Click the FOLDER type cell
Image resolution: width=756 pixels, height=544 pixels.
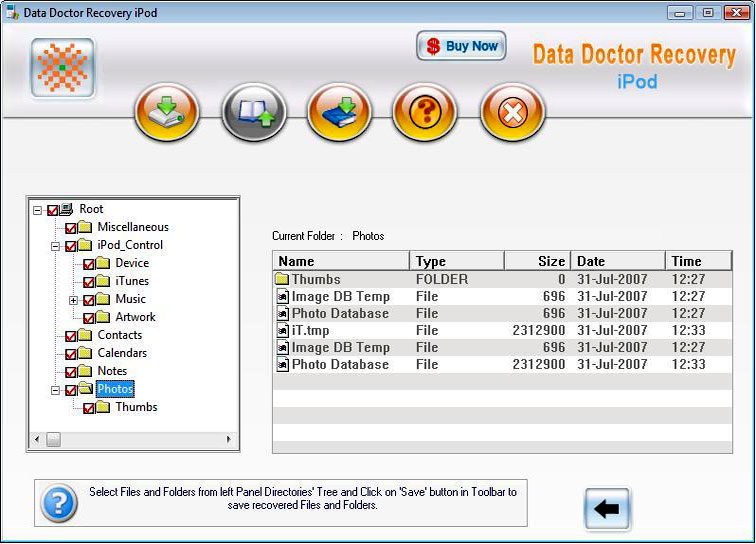click(442, 279)
